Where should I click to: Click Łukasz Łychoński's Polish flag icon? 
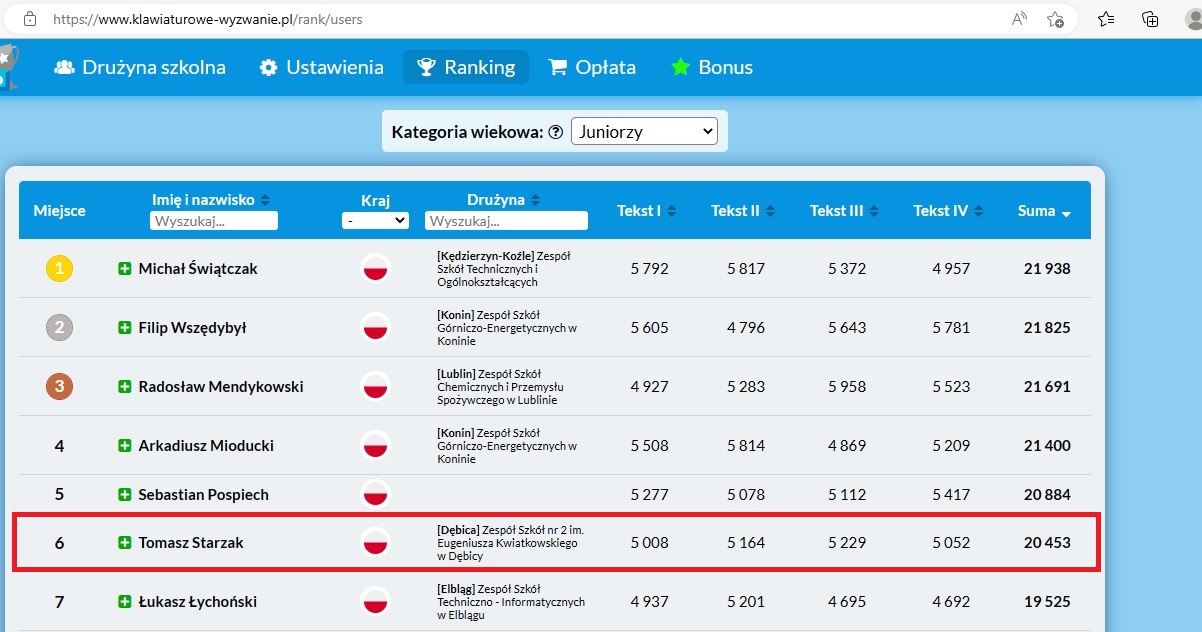pyautogui.click(x=375, y=601)
